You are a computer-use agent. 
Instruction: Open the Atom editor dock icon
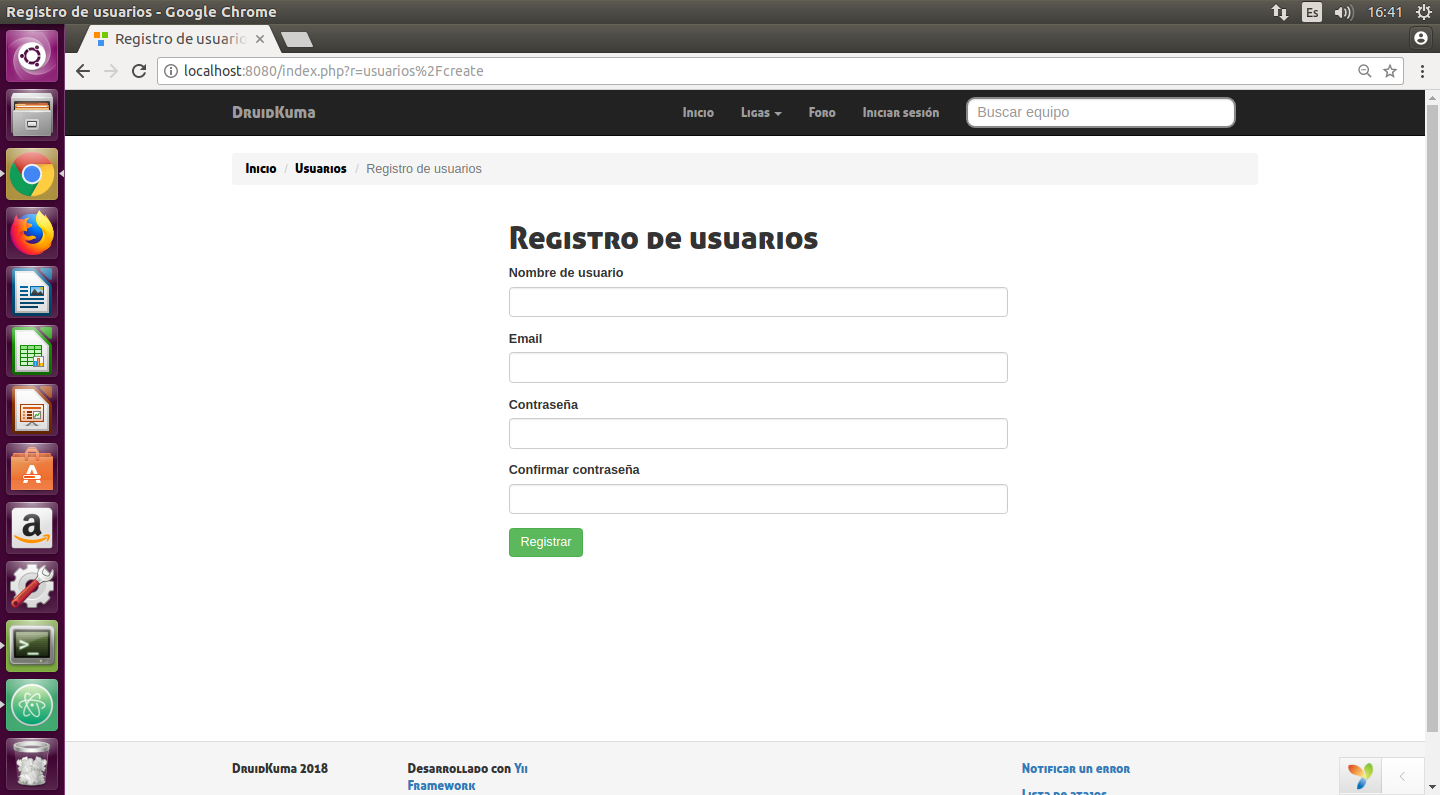pyautogui.click(x=33, y=705)
